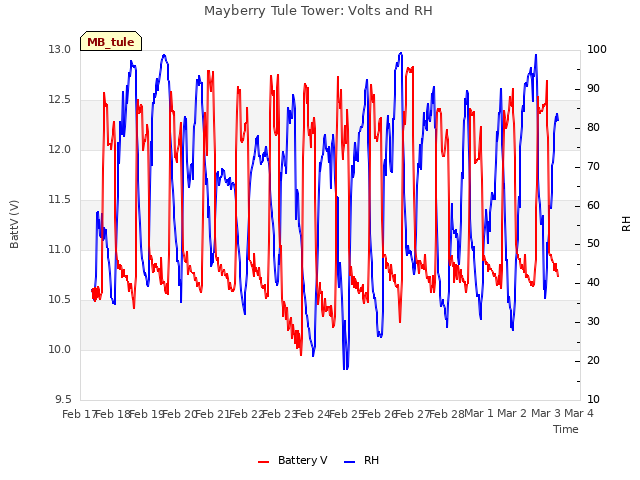
Task: Toggle the Battery V legend entry
Action: 292,460
